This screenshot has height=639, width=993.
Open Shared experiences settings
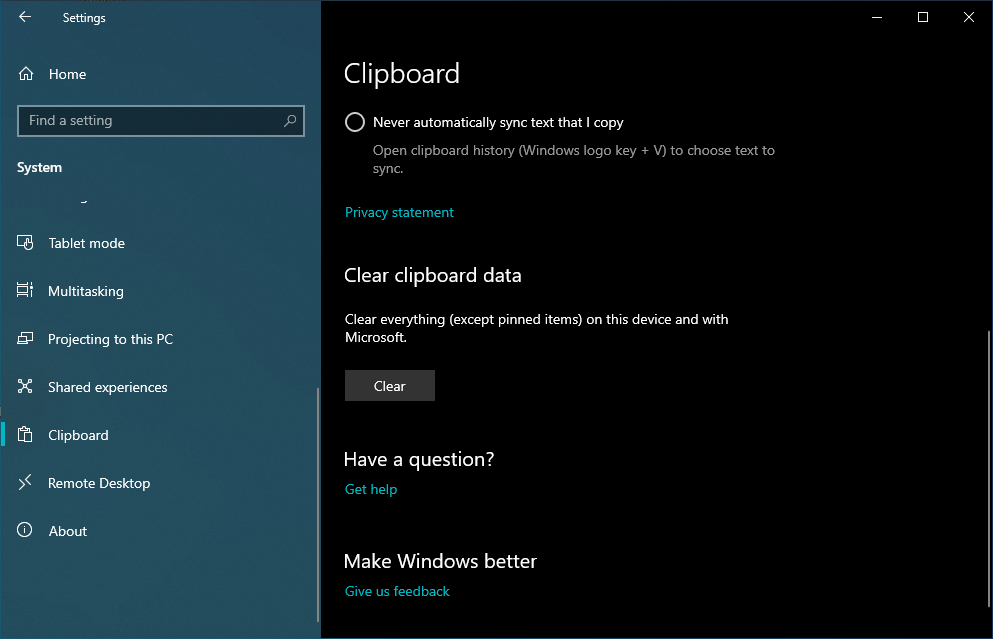[107, 387]
